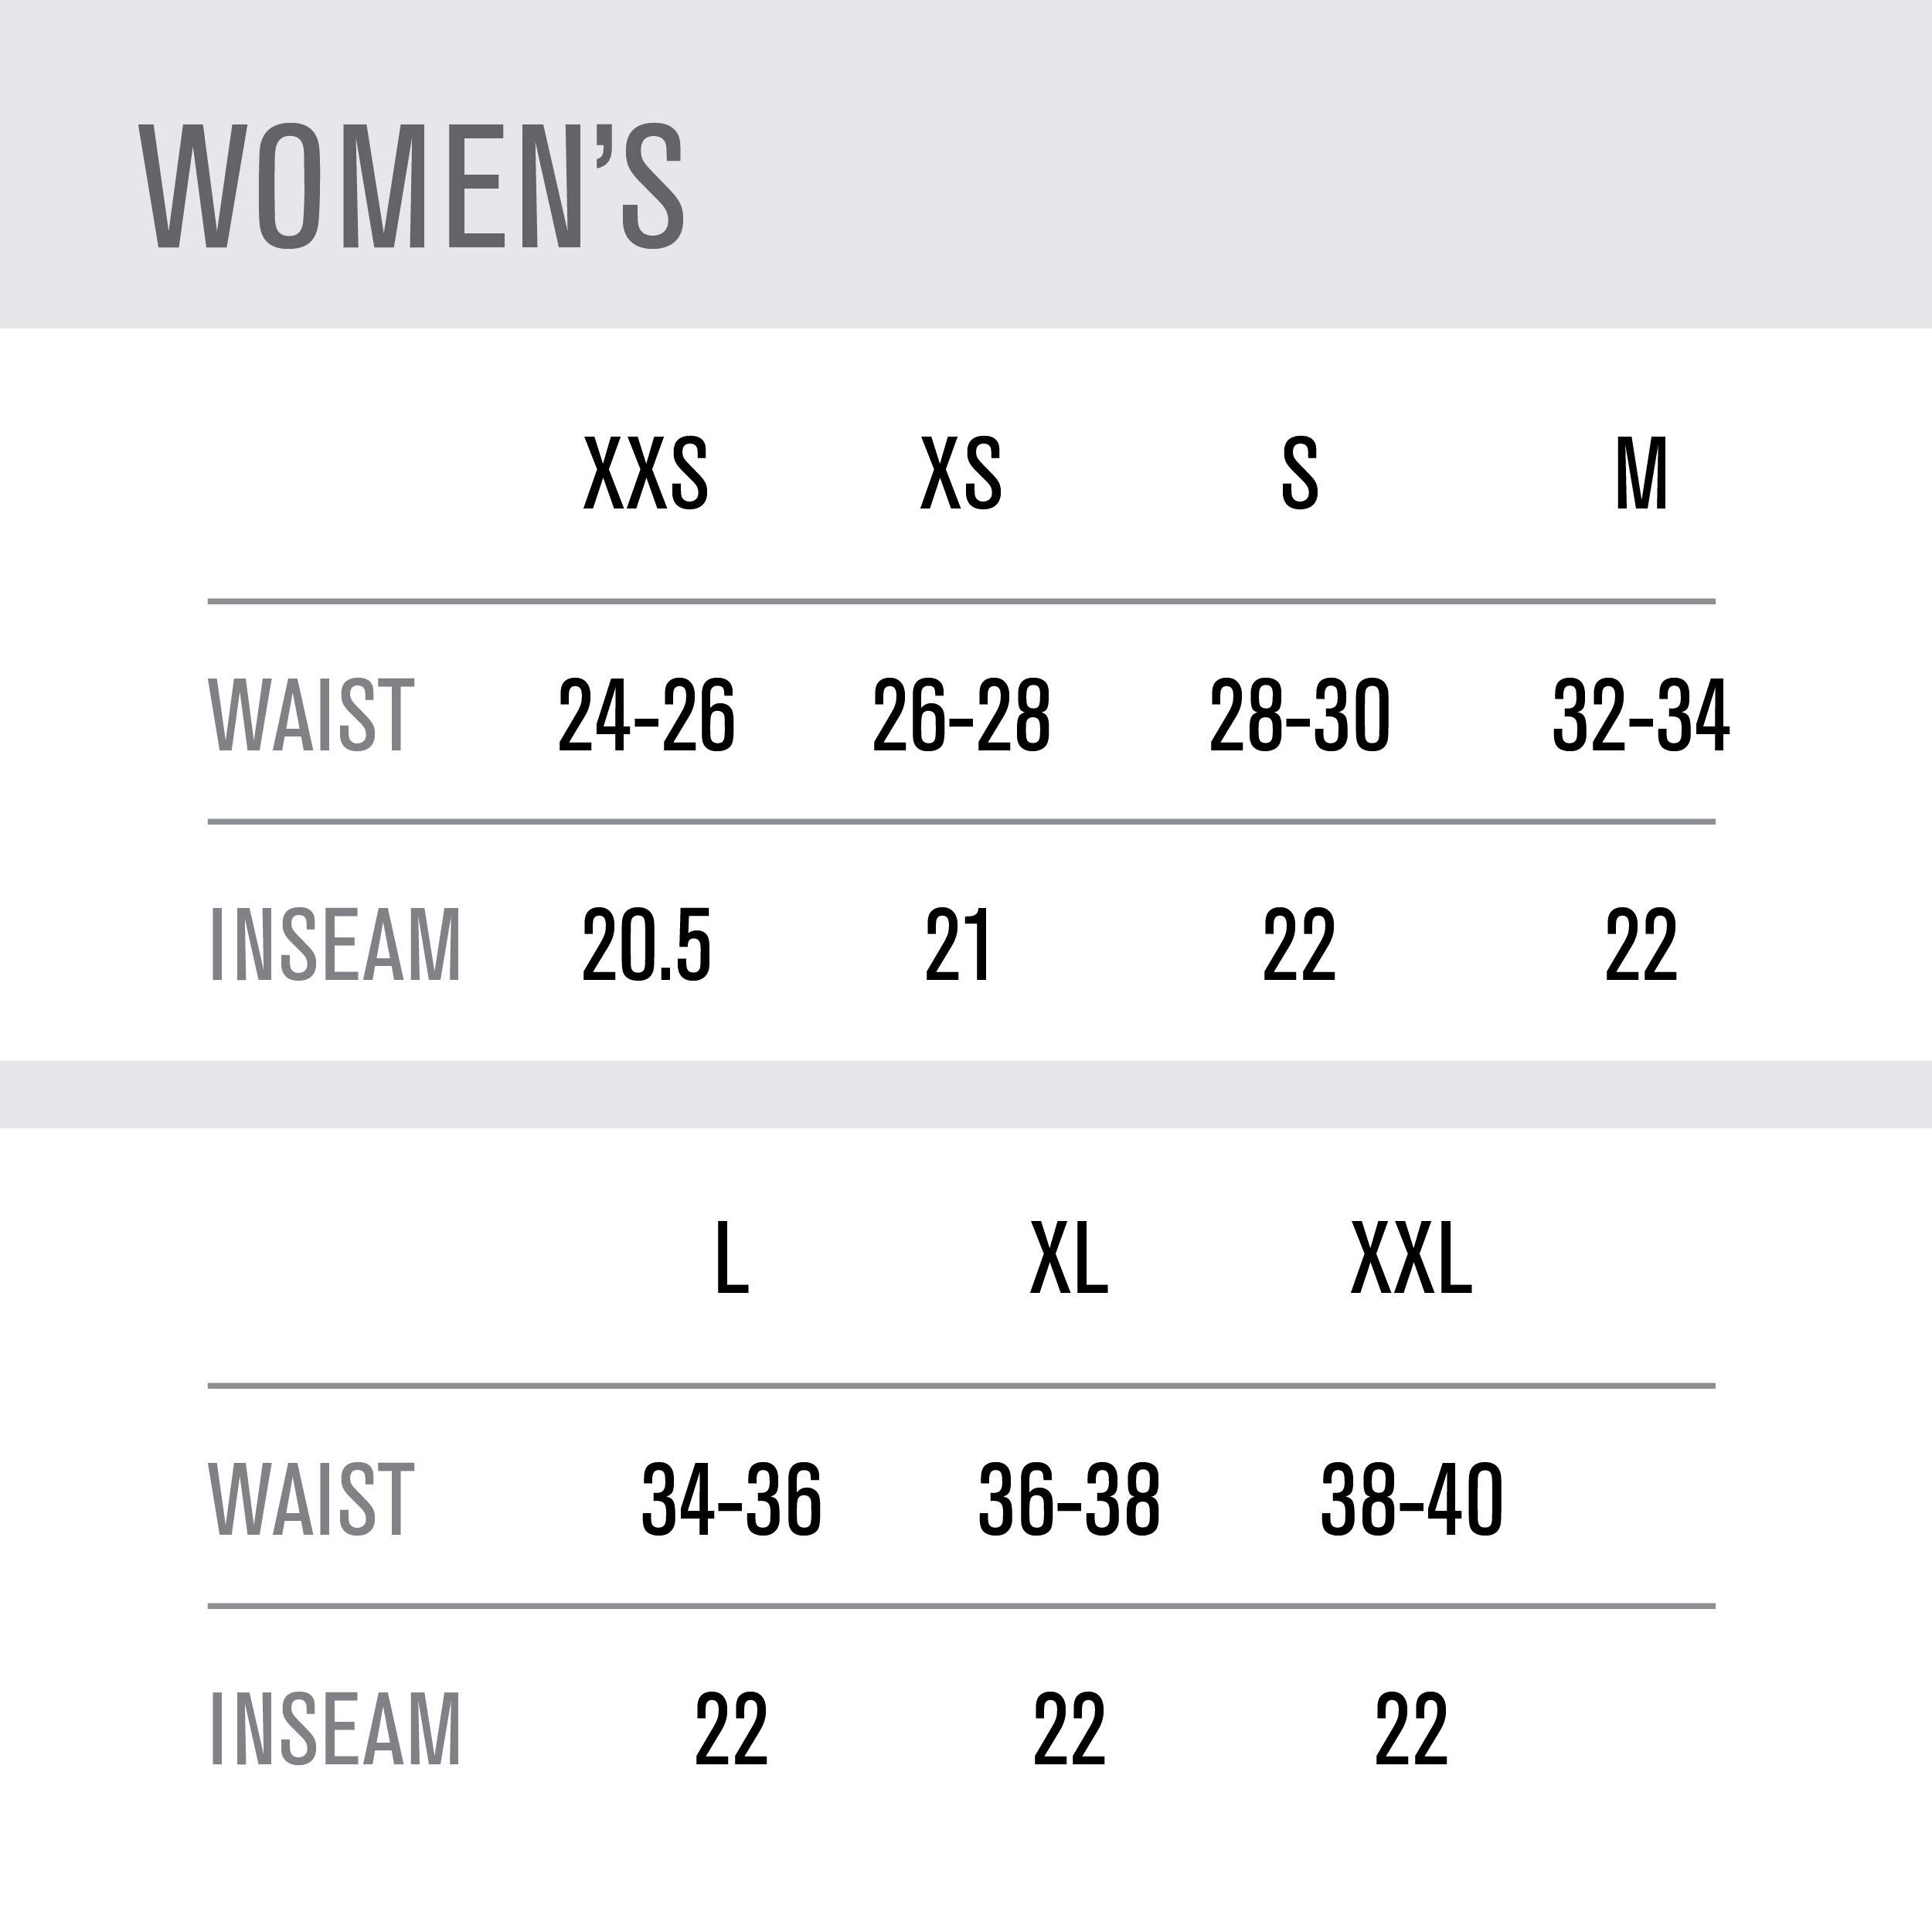
Task: Click the 38-40 waist measurement
Action: click(x=1411, y=1499)
